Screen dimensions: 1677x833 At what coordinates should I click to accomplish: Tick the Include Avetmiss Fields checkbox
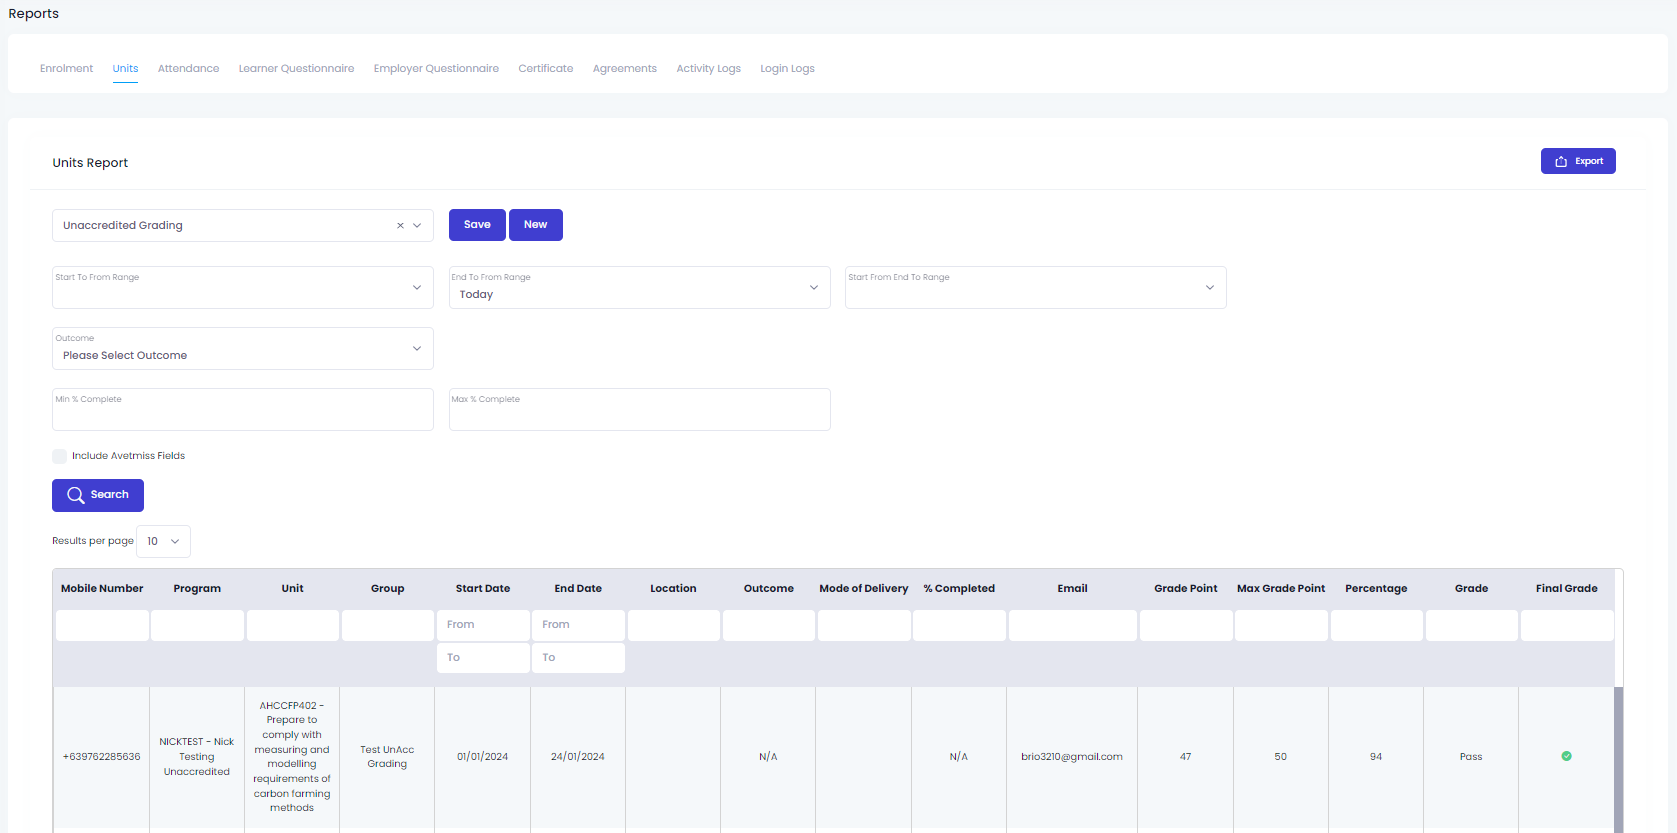pos(60,456)
